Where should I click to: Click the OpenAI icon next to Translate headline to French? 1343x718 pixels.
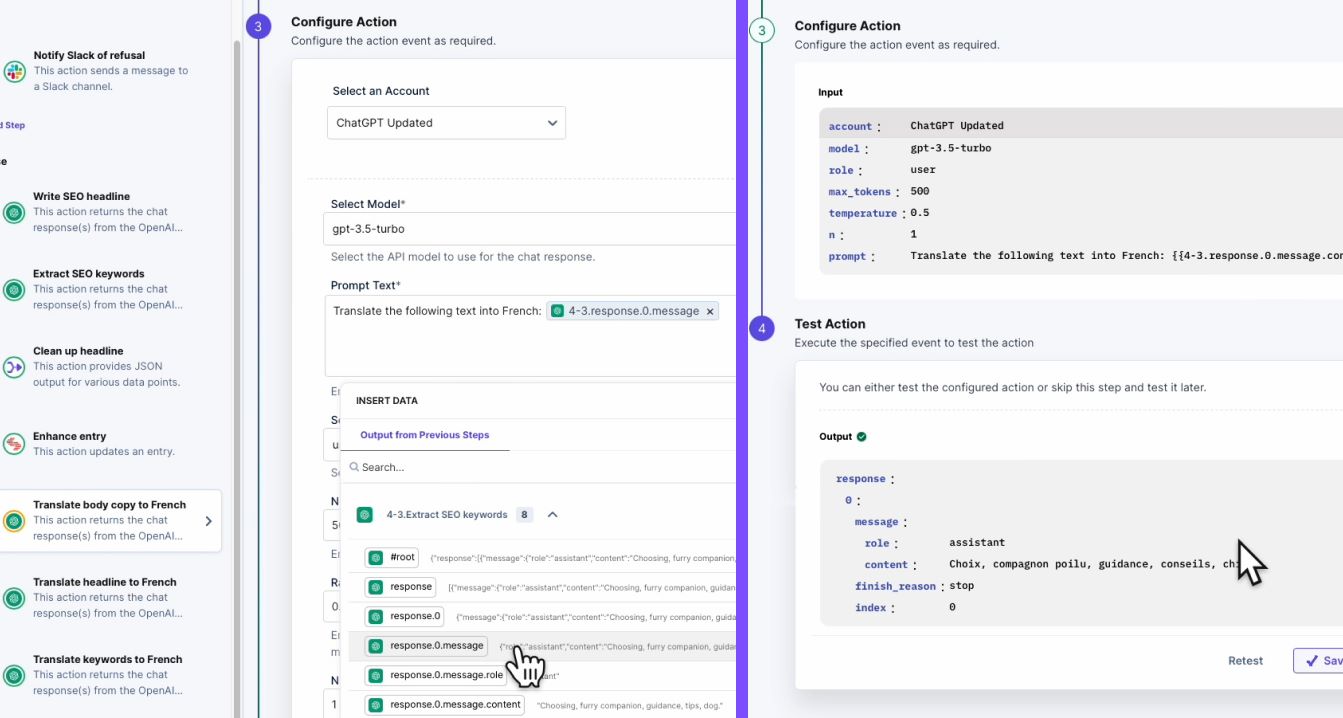tap(14, 598)
